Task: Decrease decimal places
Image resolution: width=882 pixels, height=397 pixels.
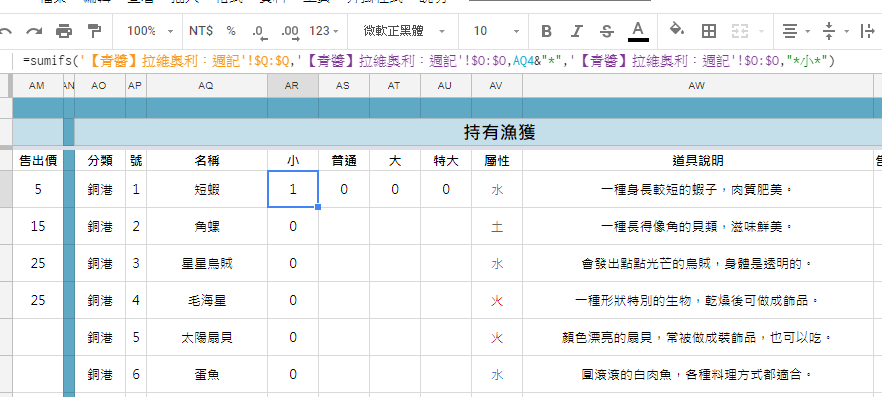Action: 260,32
